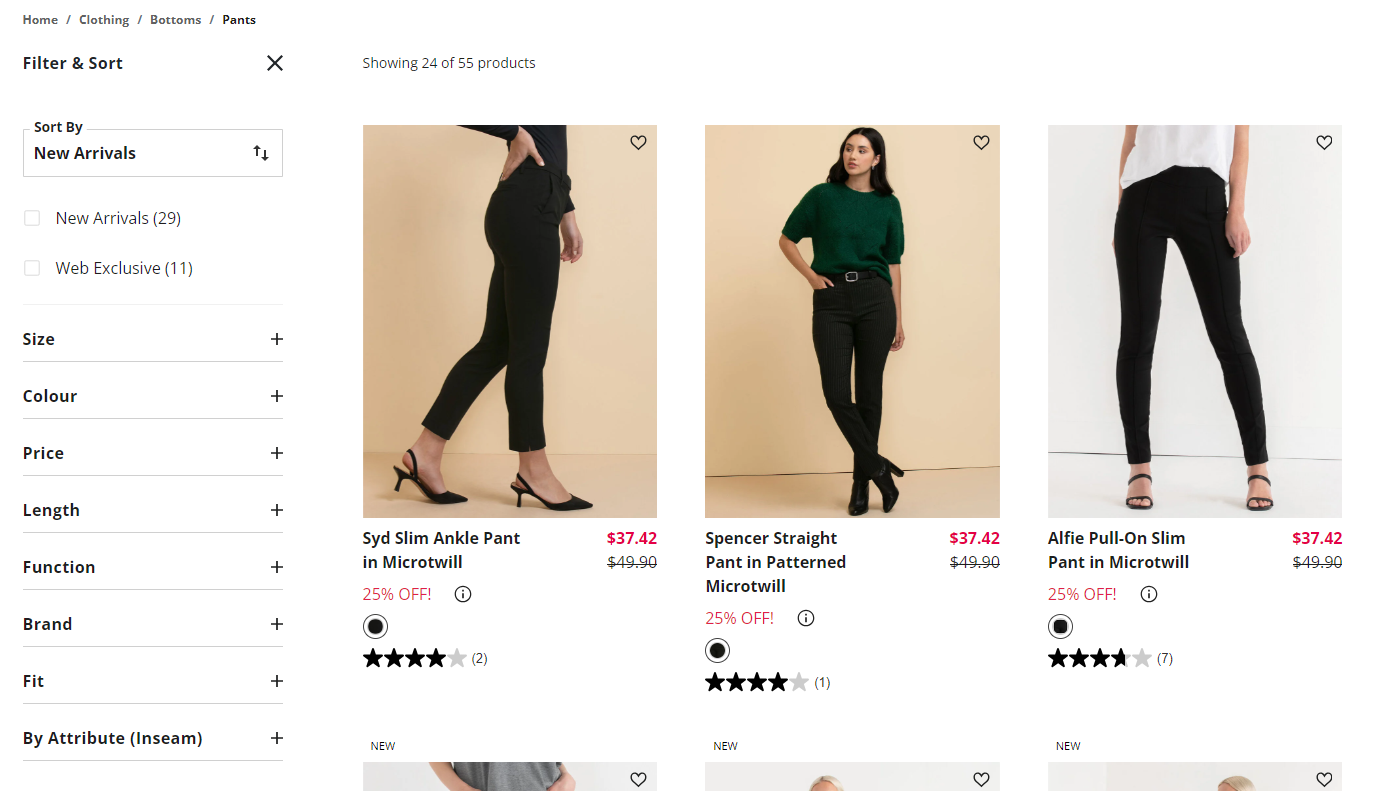The width and height of the screenshot is (1384, 791).
Task: Select black swatch for Spencer Straight Pant
Action: (717, 650)
